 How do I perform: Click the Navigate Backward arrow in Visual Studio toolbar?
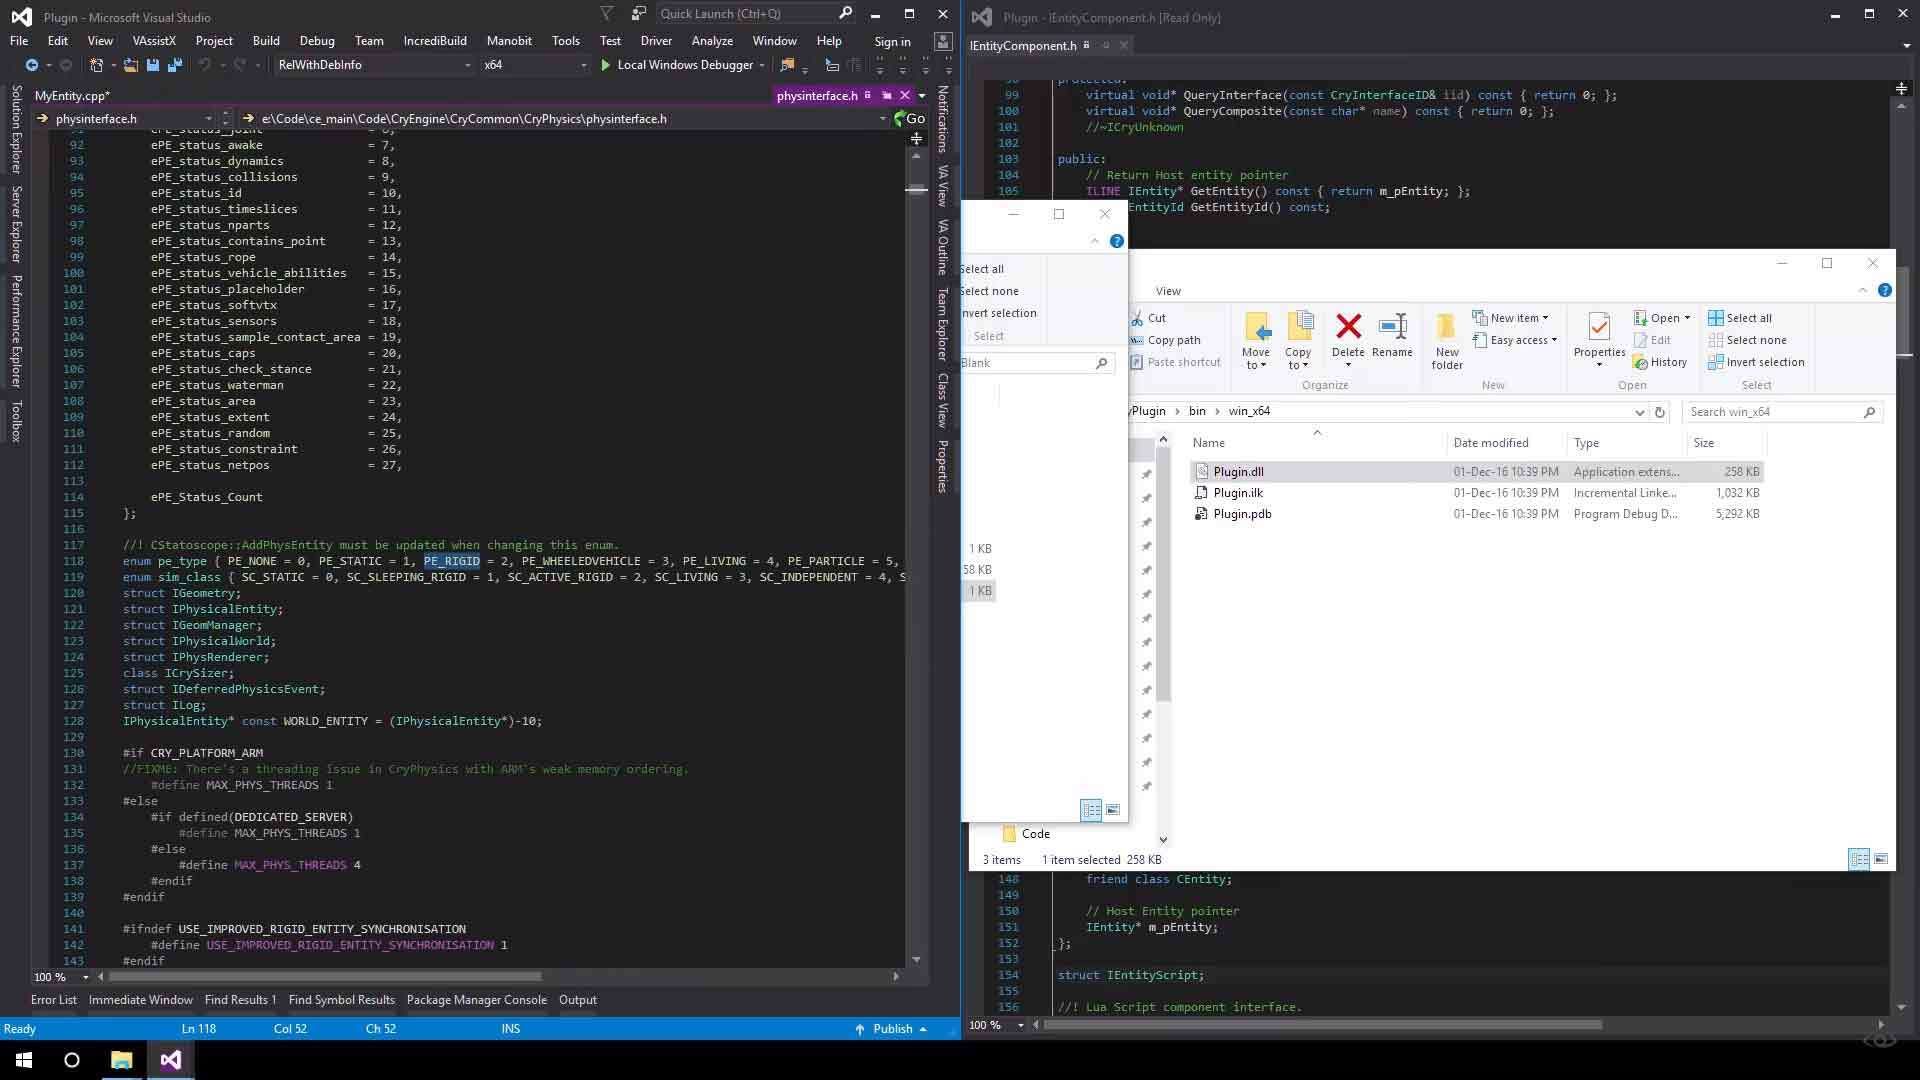click(31, 65)
